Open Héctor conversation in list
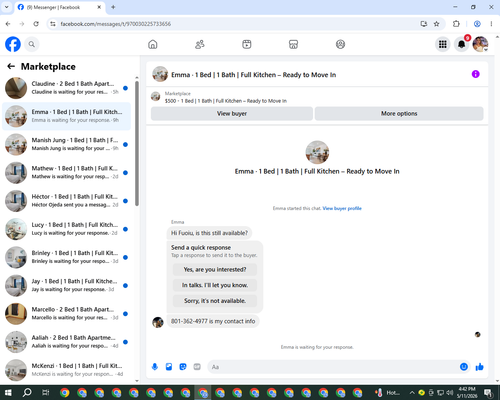The width and height of the screenshot is (500, 400). 67,201
